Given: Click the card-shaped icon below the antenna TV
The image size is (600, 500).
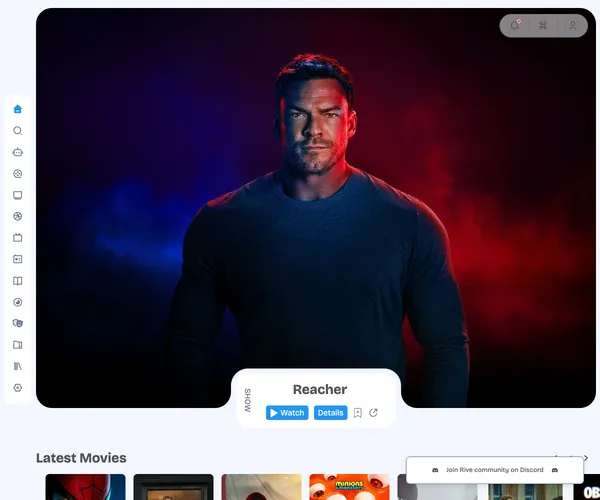Looking at the screenshot, I should tap(18, 259).
